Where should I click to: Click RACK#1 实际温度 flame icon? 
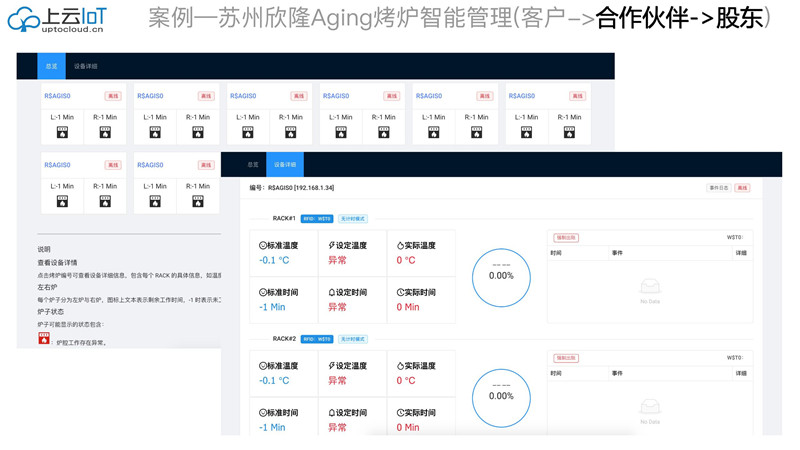click(400, 245)
